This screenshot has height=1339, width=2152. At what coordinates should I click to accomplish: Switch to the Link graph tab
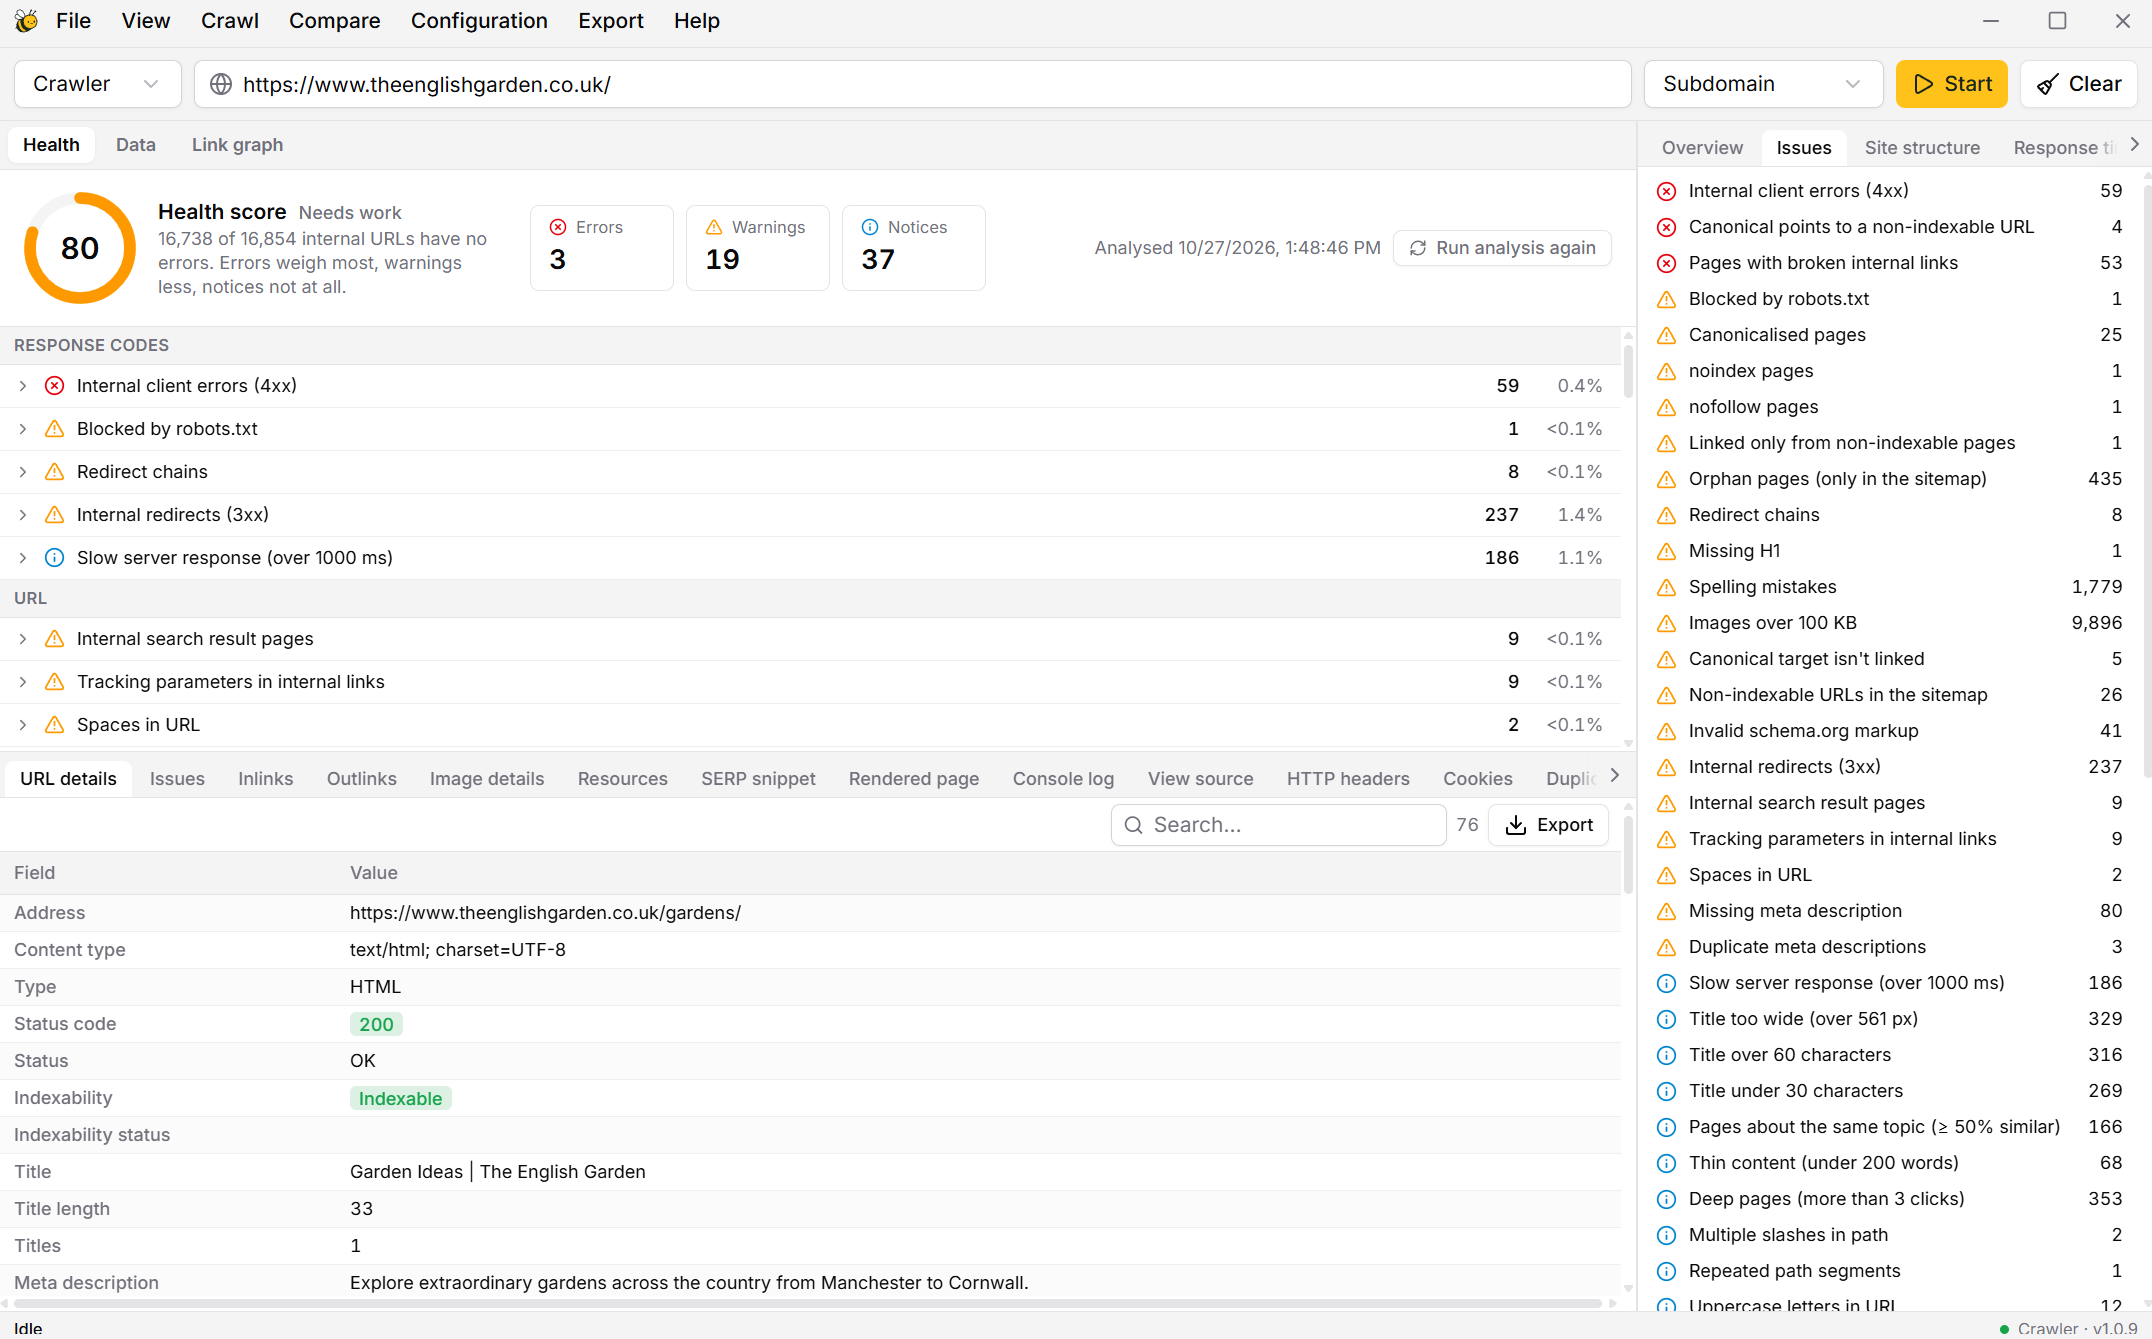point(237,145)
